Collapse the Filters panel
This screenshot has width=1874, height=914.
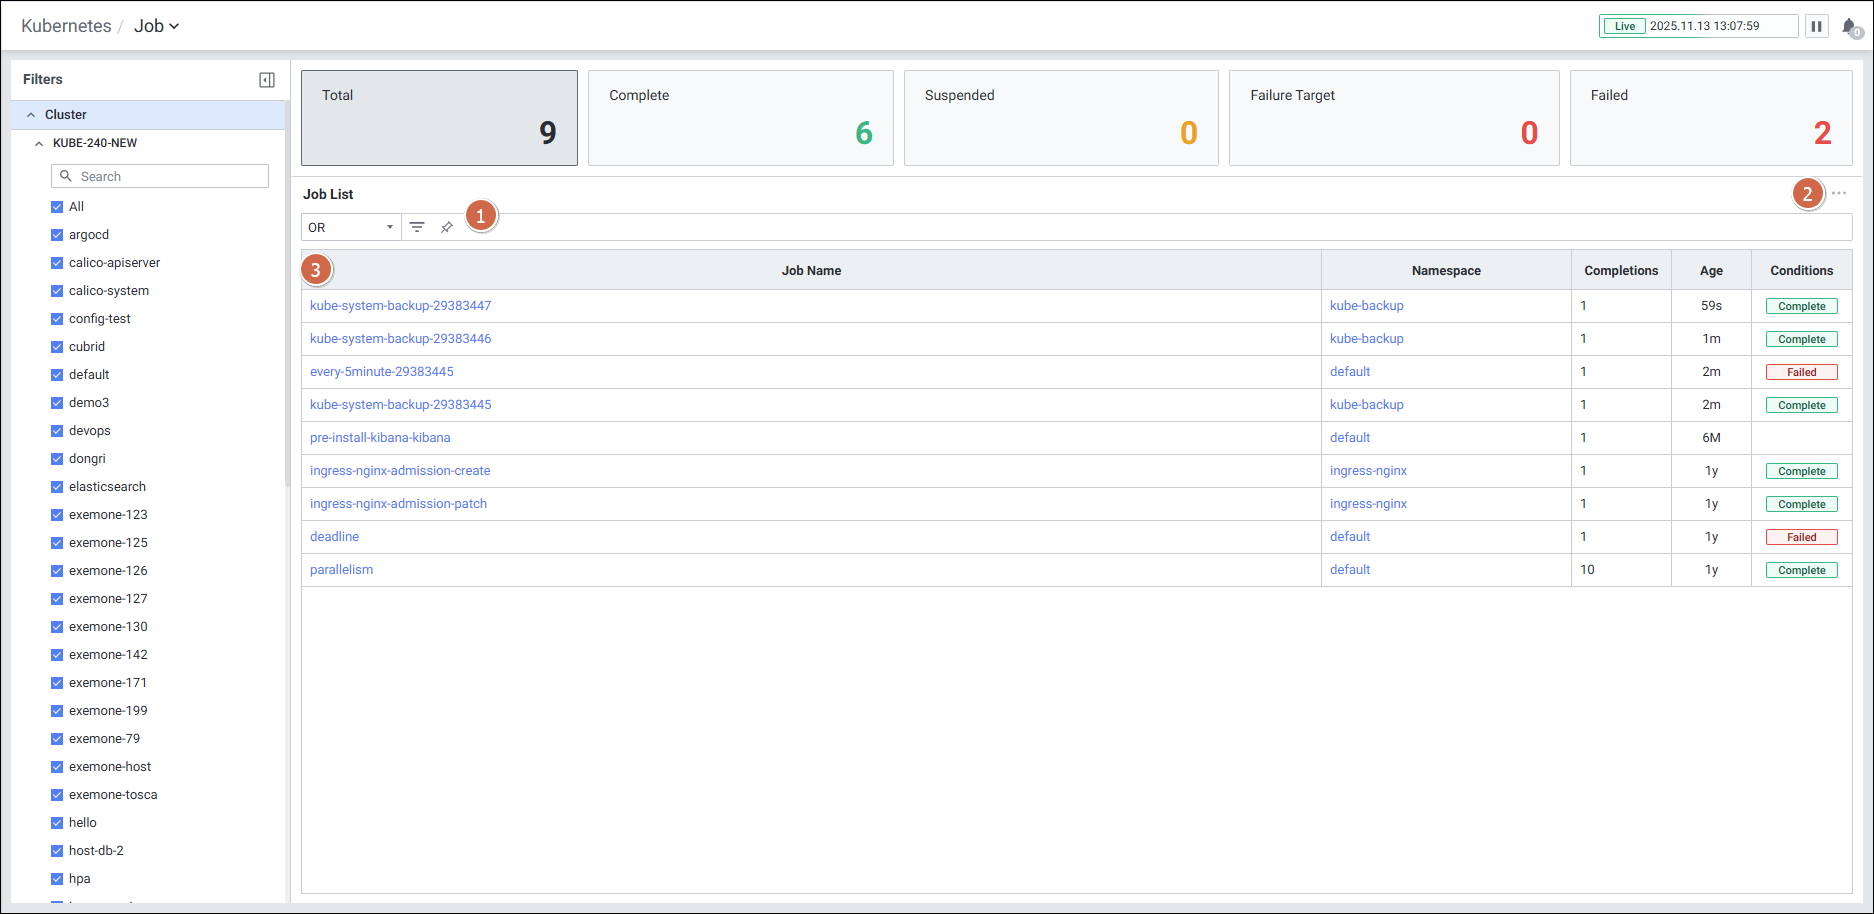click(267, 80)
